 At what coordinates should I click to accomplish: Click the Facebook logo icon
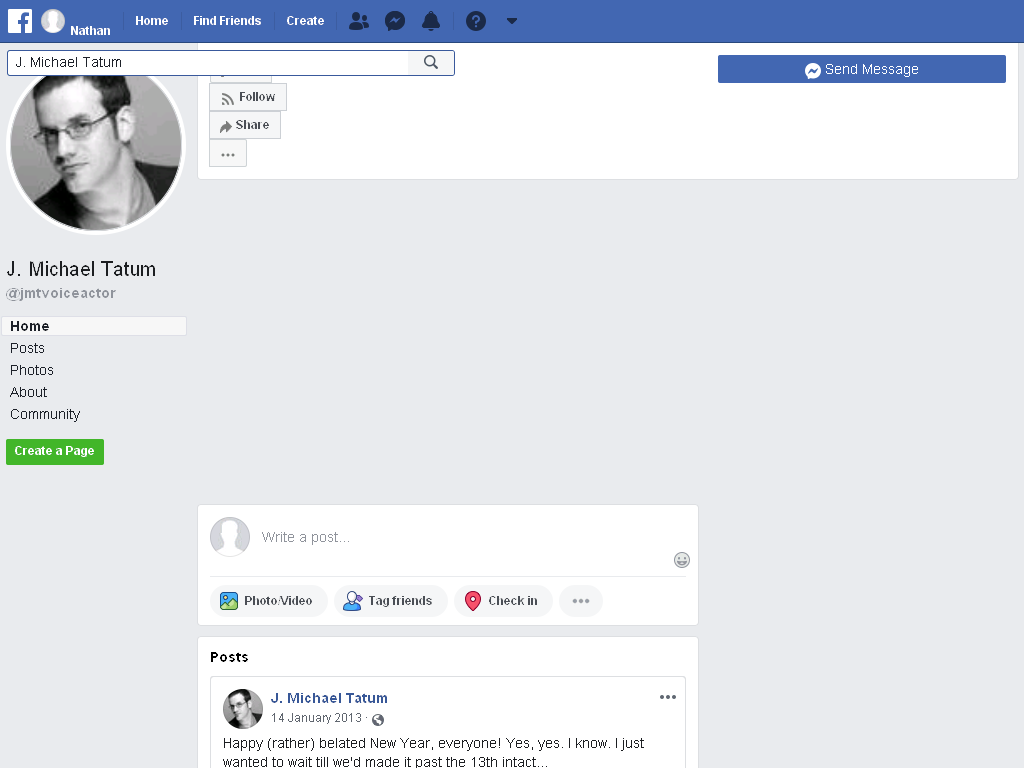20,21
